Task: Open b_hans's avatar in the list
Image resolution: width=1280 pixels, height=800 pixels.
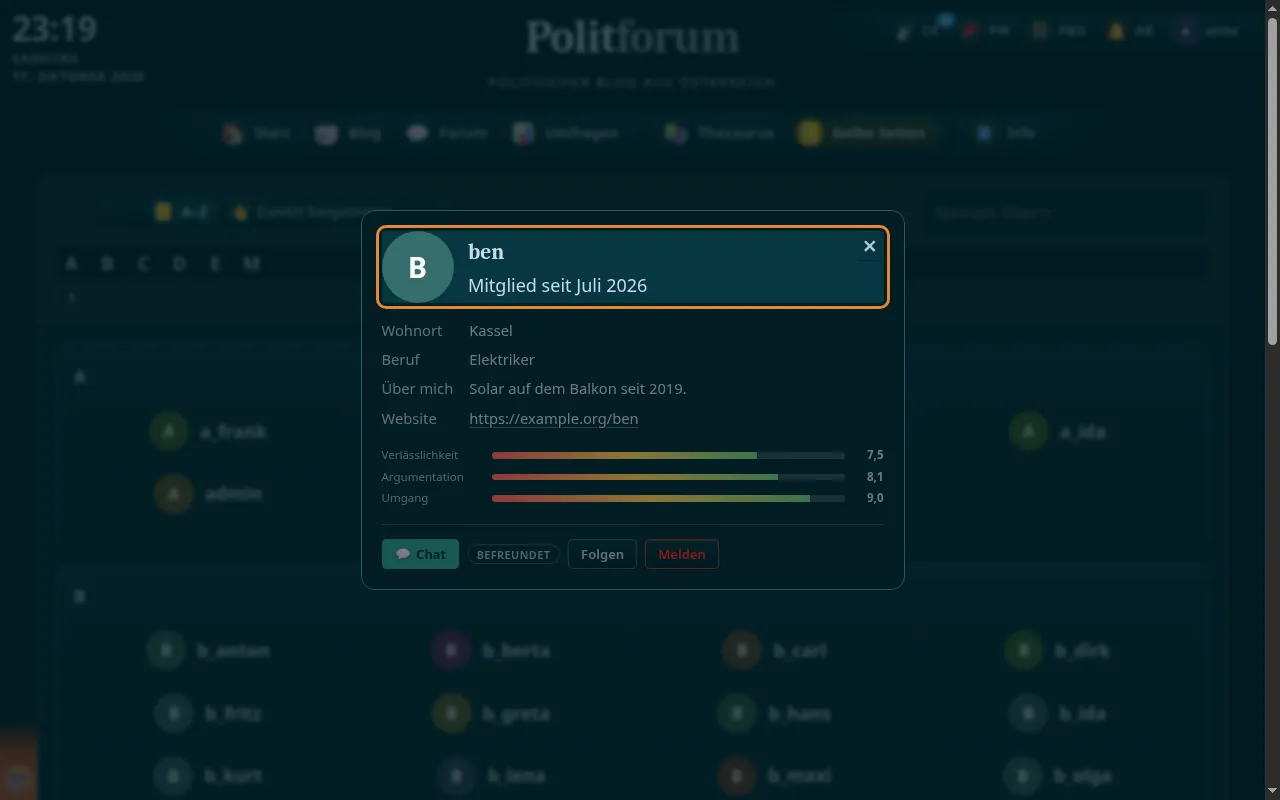Action: coord(737,714)
